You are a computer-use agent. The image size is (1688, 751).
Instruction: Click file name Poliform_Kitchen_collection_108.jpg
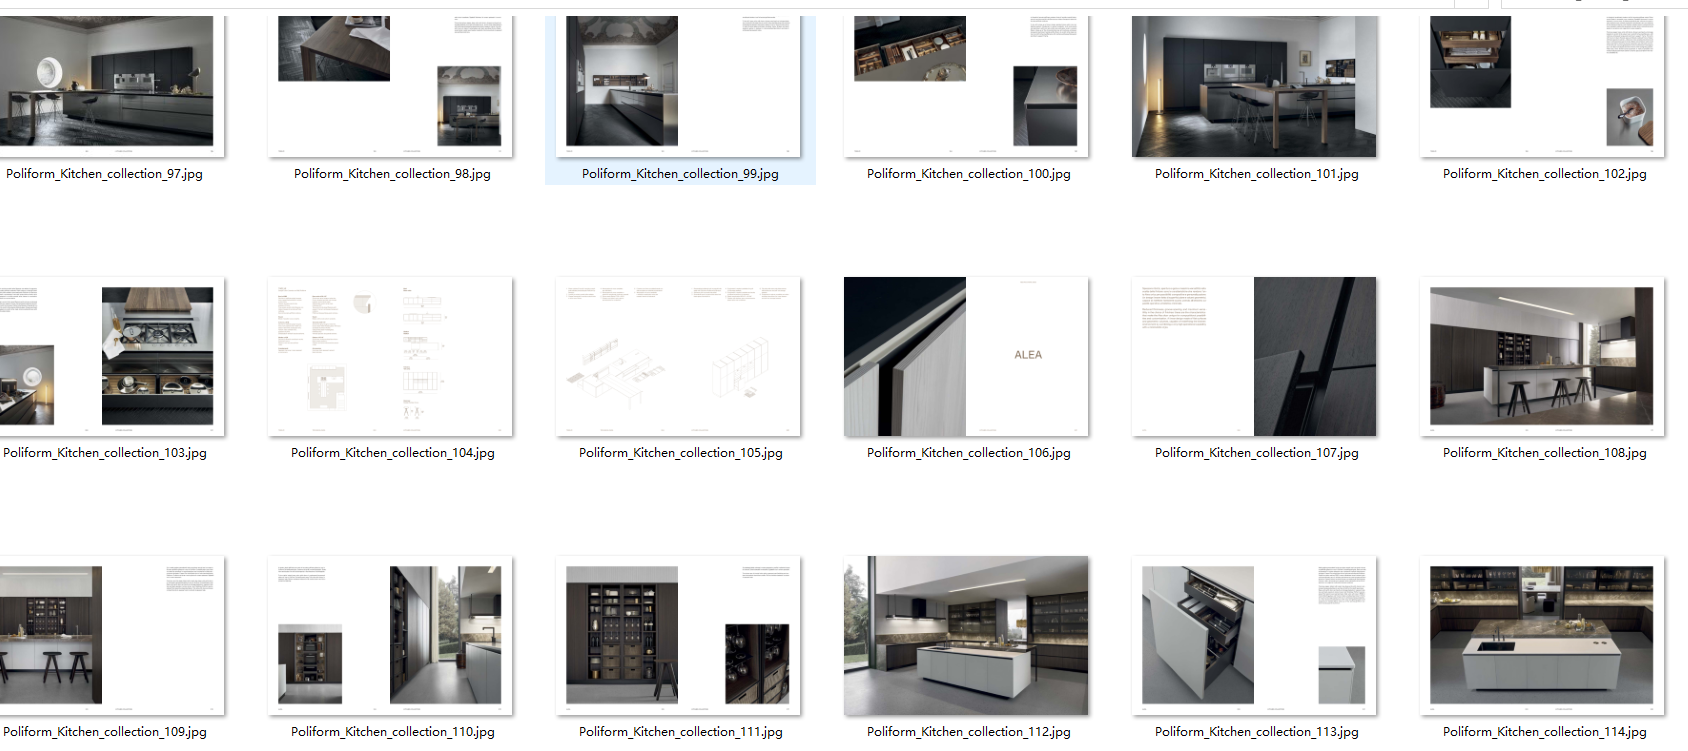point(1545,453)
